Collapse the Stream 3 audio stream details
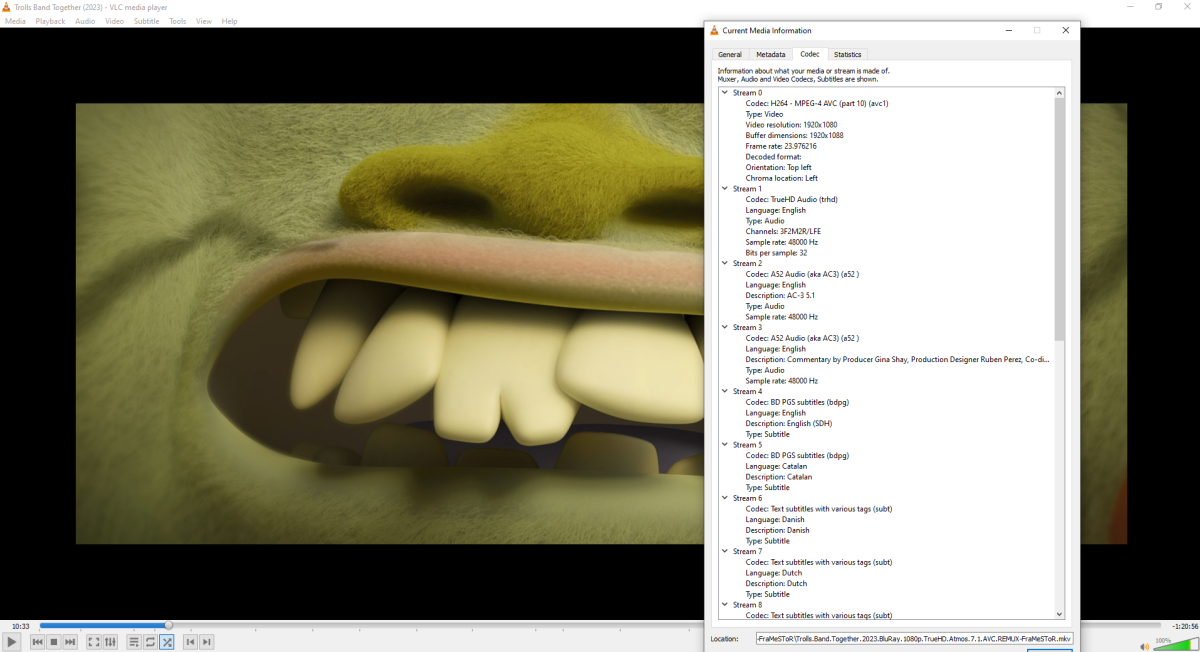Image resolution: width=1200 pixels, height=652 pixels. point(724,327)
